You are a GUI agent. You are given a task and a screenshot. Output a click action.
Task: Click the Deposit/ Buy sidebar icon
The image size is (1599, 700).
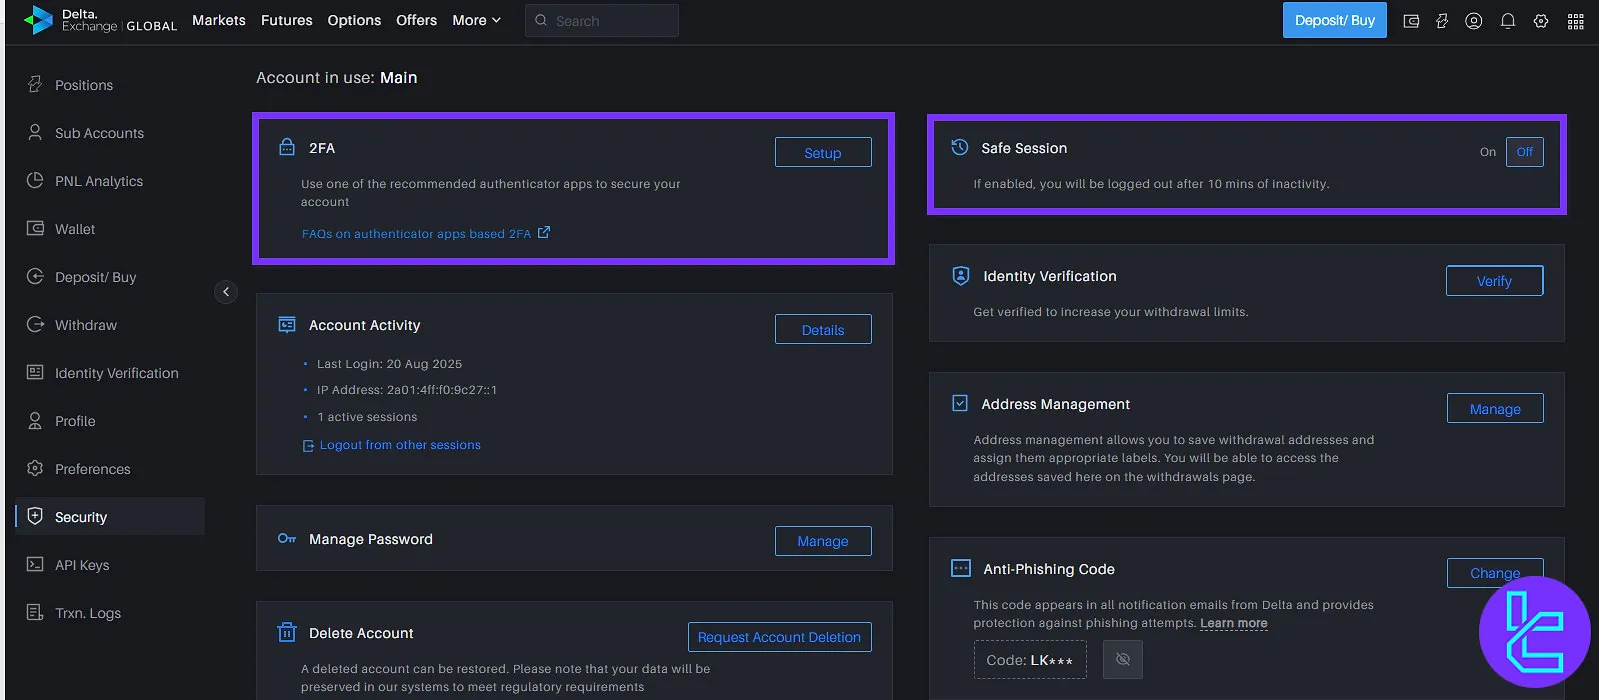[x=35, y=277]
